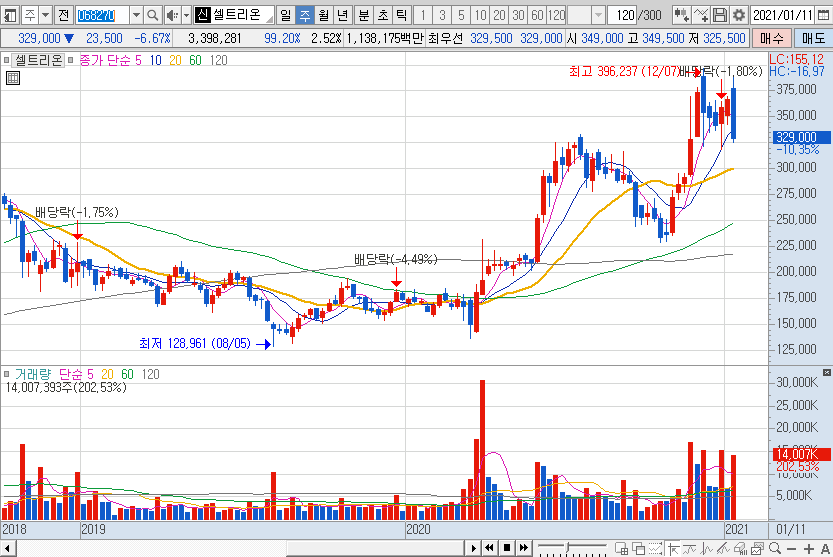833x557 pixels.
Task: Click the 매수 buy button
Action: (771, 38)
